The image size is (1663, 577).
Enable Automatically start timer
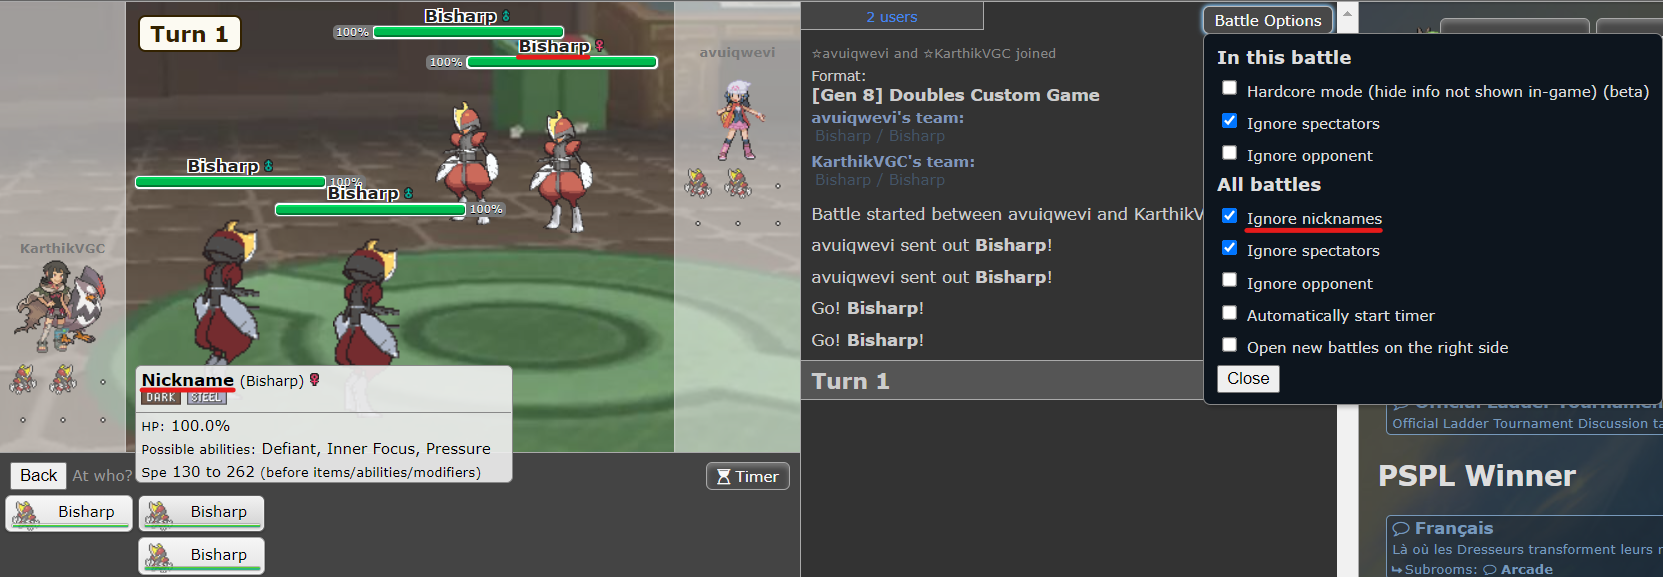click(1229, 312)
